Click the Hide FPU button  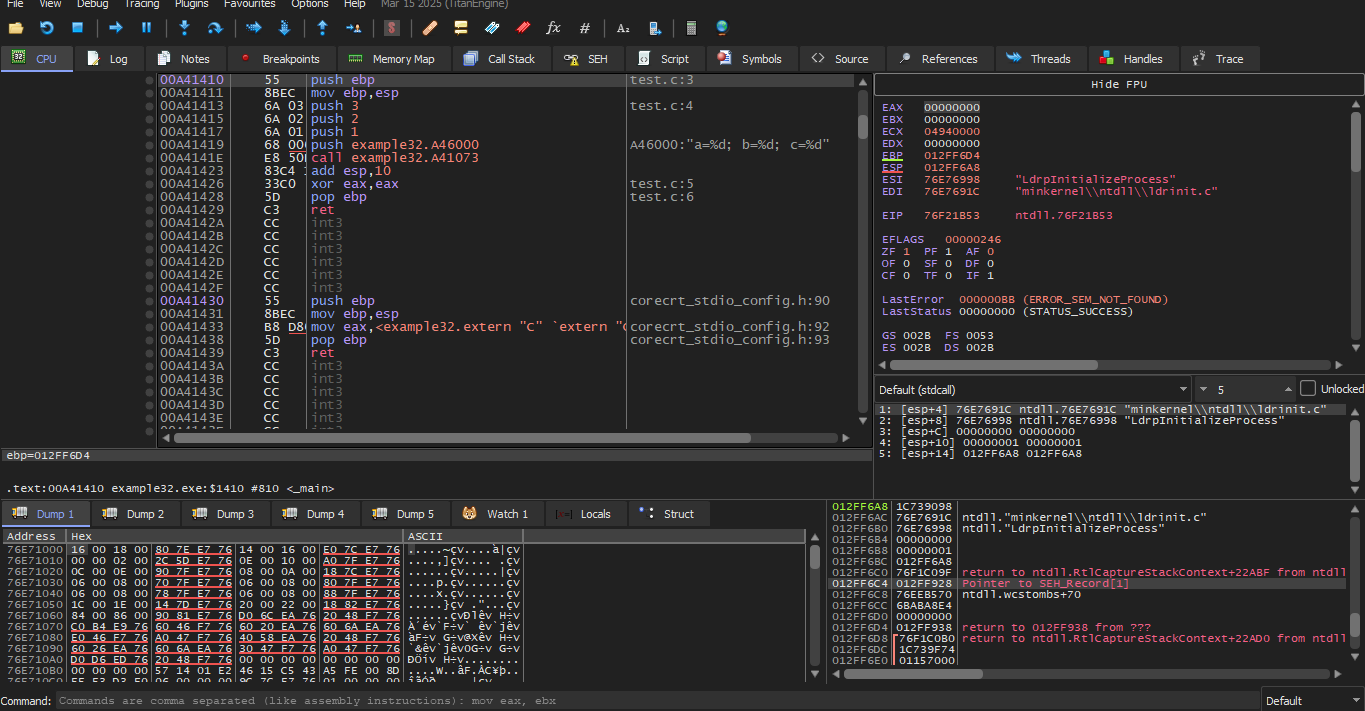point(1118,85)
